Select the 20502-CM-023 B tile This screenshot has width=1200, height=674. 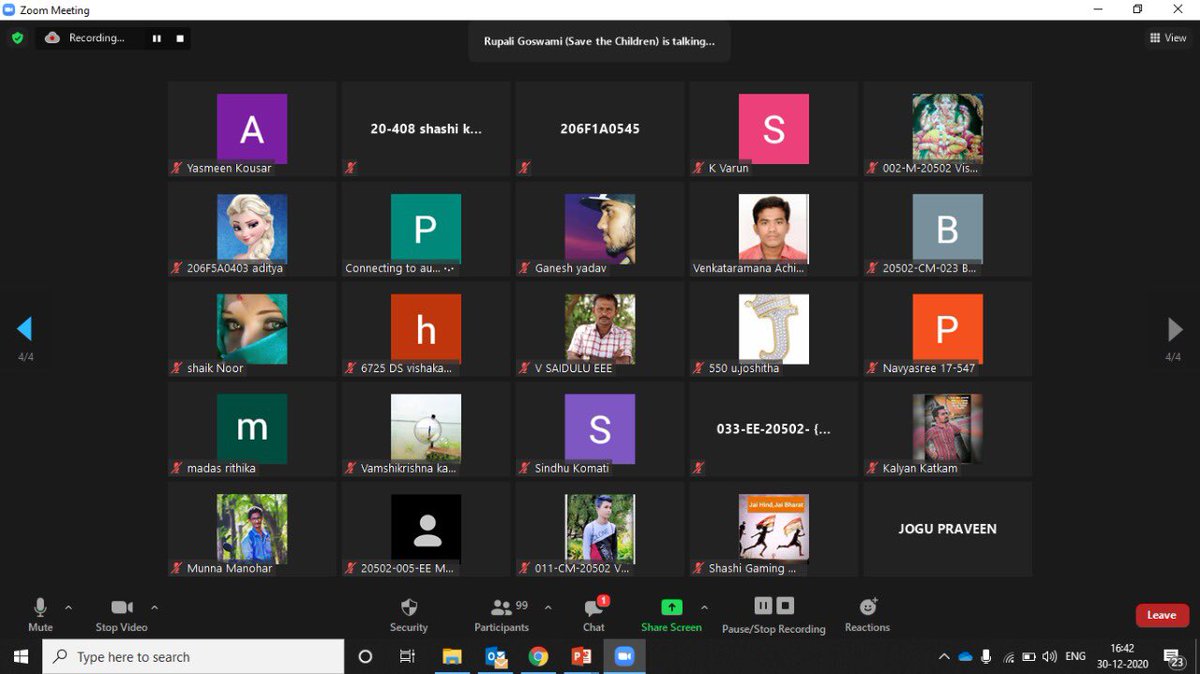click(948, 229)
